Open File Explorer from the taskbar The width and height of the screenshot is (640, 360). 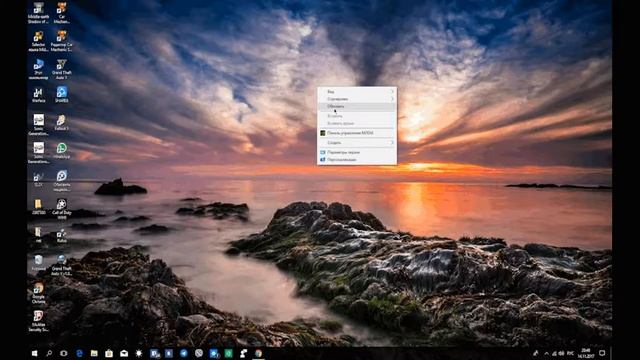click(x=94, y=353)
